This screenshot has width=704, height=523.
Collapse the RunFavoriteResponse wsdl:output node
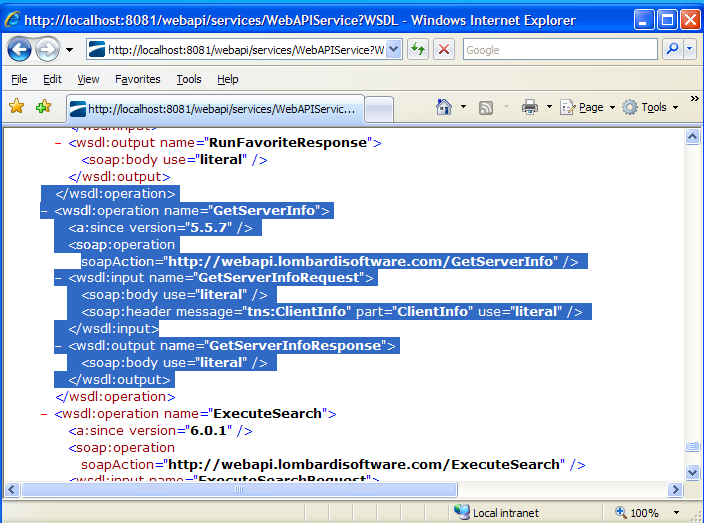click(x=58, y=143)
